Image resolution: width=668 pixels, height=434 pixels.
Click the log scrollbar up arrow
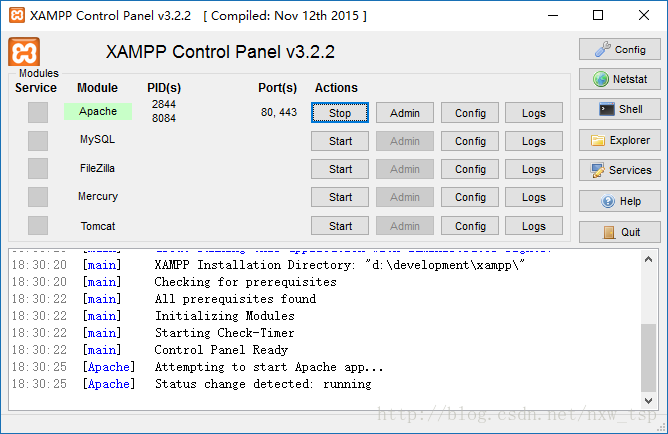point(648,259)
